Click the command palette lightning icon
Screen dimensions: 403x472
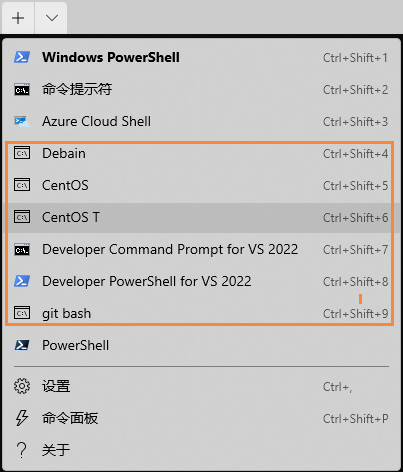tap(22, 418)
